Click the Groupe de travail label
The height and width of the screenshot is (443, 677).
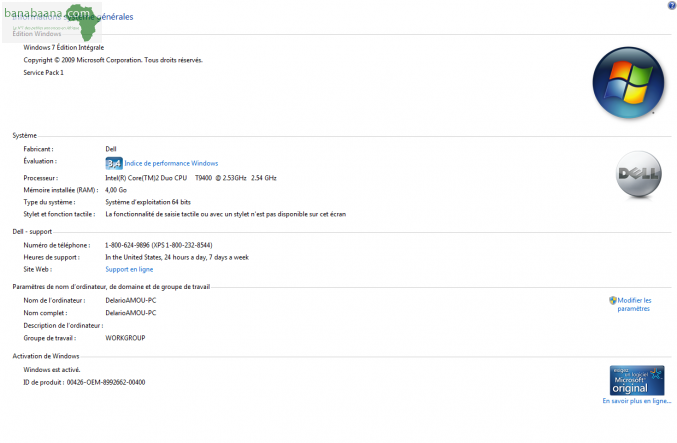pos(50,338)
